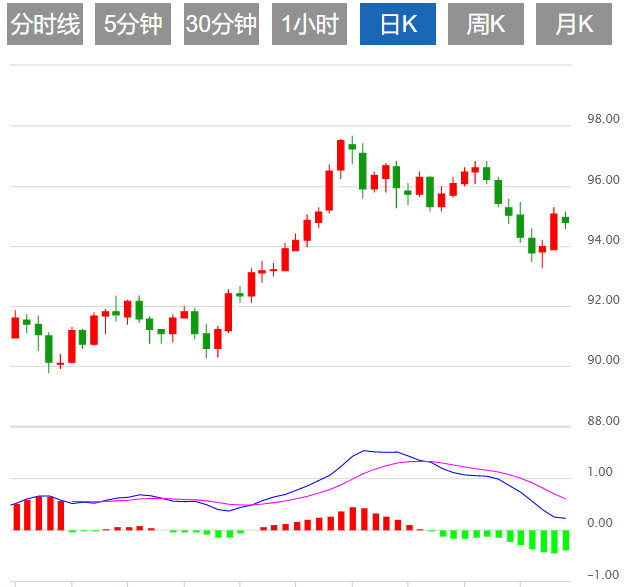Click the rightmost green MACD histogram bar
Image resolution: width=627 pixels, height=587 pixels.
tap(566, 540)
